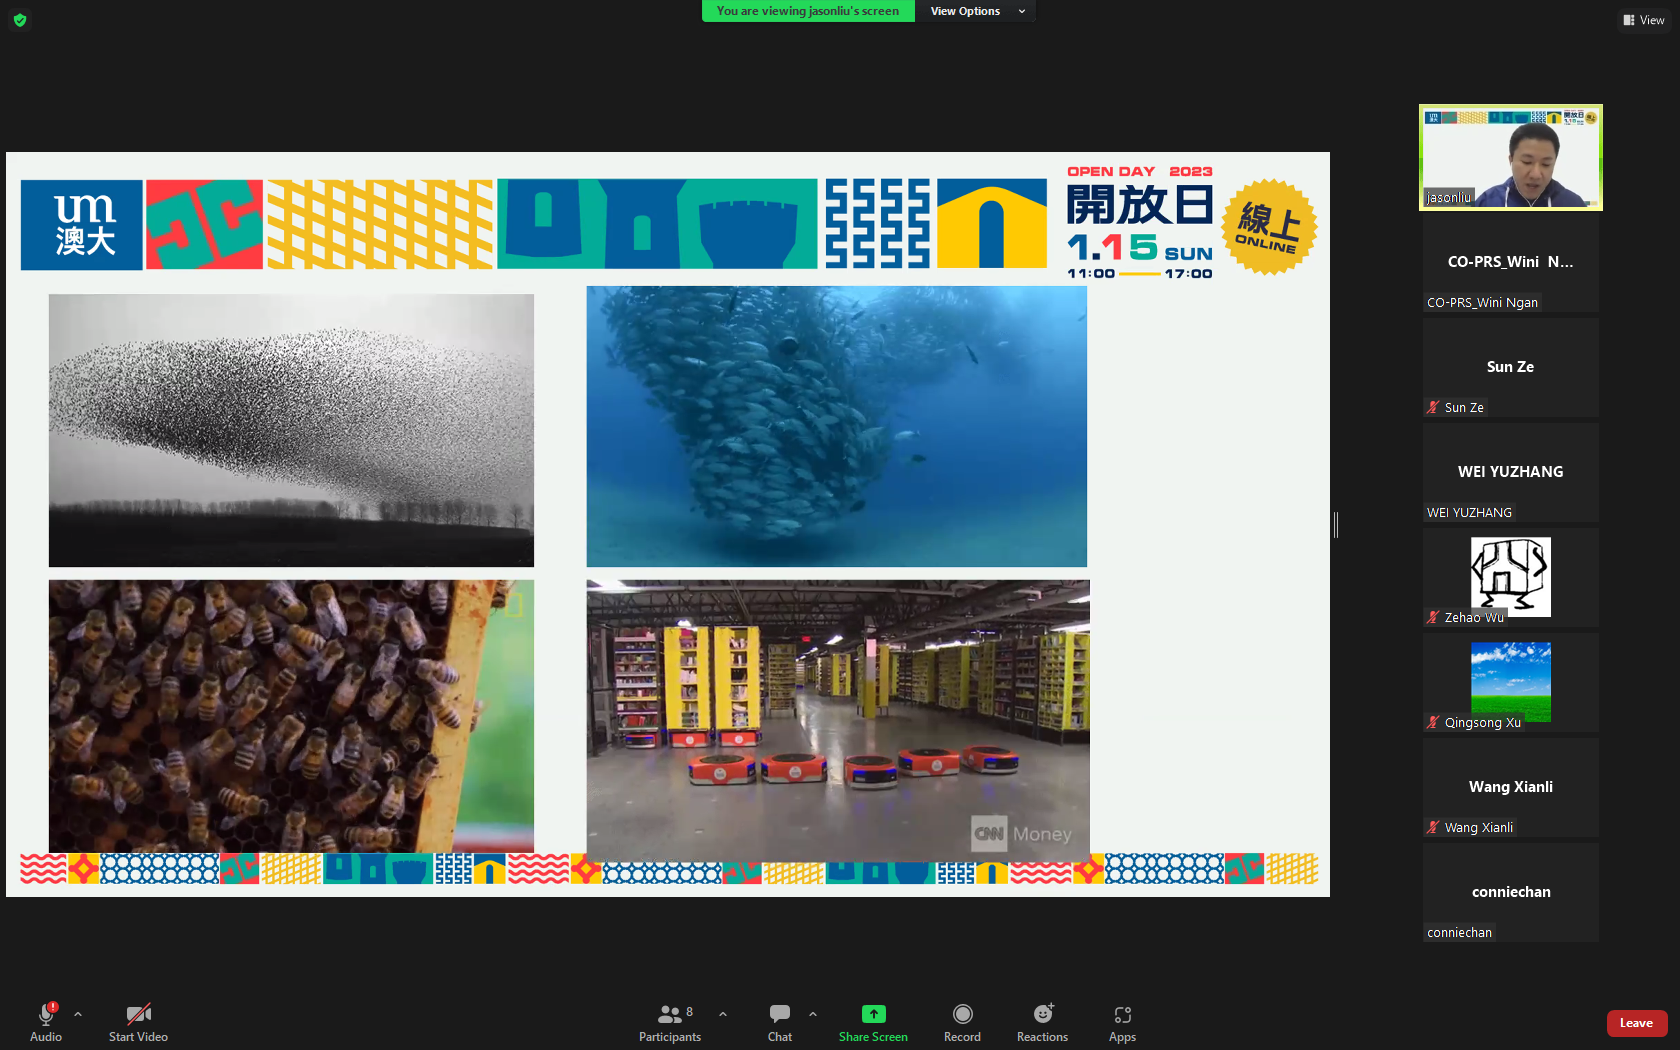Expand the caret next to Participants
The height and width of the screenshot is (1050, 1680).
[723, 1014]
